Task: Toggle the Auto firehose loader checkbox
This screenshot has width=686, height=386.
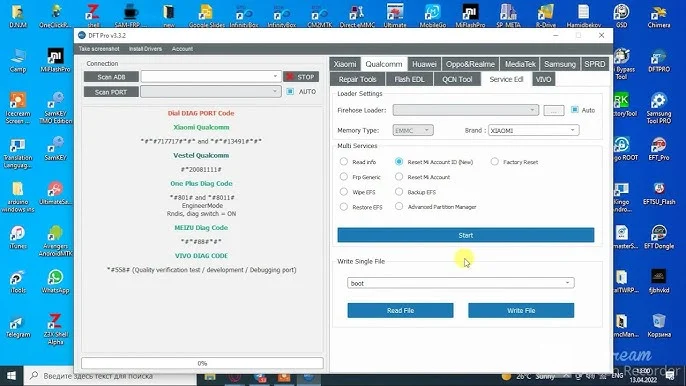Action: [x=574, y=110]
